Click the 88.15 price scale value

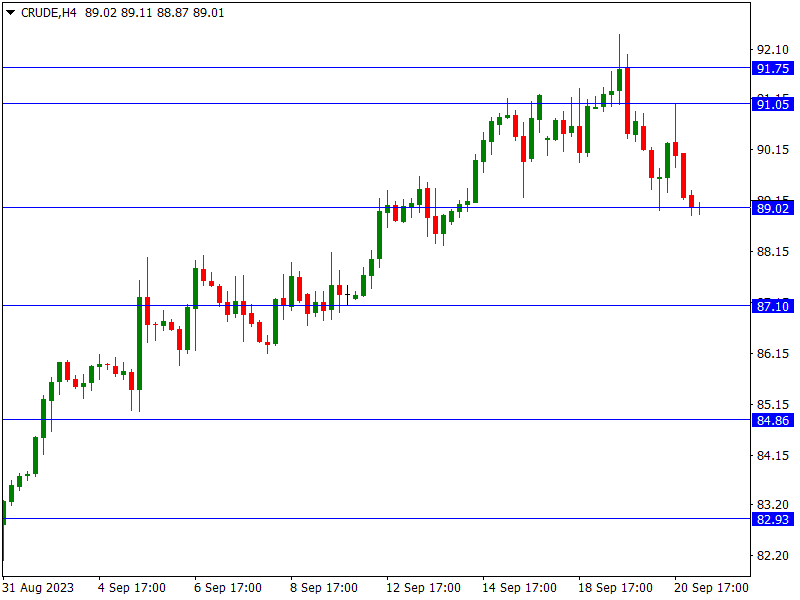coord(772,252)
